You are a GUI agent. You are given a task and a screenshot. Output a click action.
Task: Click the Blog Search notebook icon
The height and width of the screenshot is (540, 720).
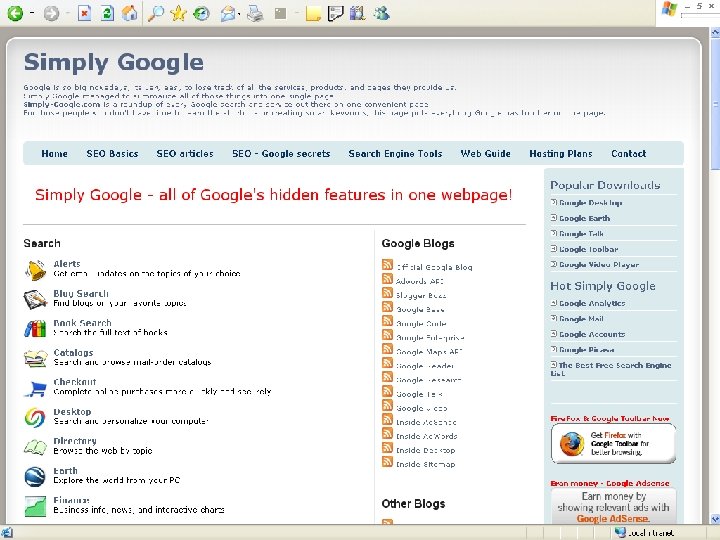point(35,299)
